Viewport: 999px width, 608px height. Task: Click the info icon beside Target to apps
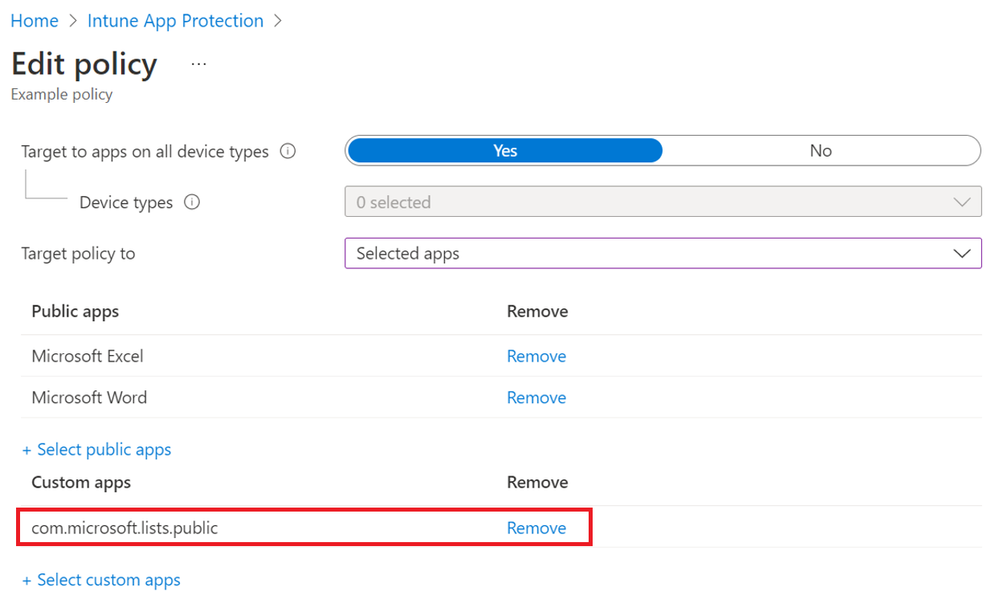288,152
